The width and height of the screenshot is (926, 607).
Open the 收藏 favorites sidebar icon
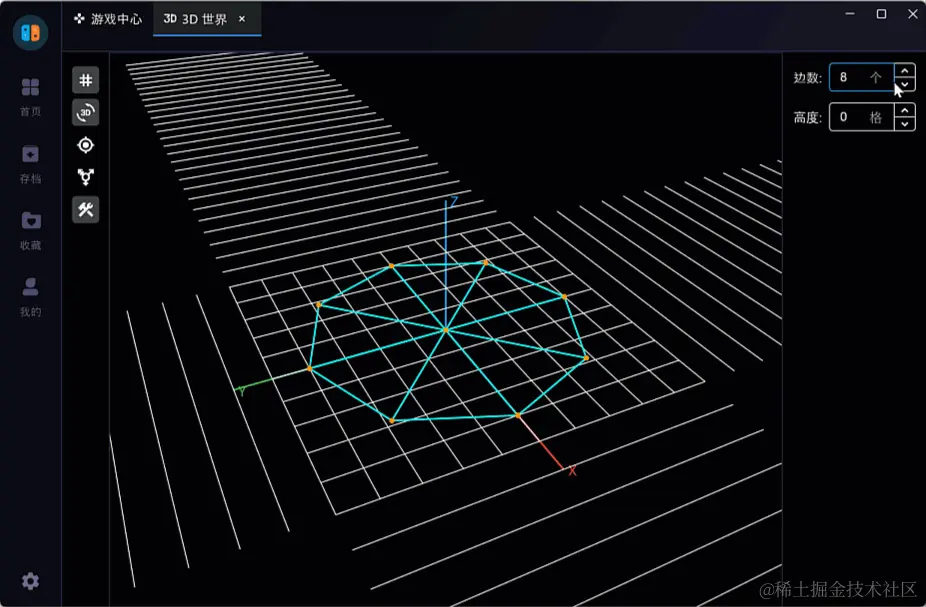click(31, 231)
